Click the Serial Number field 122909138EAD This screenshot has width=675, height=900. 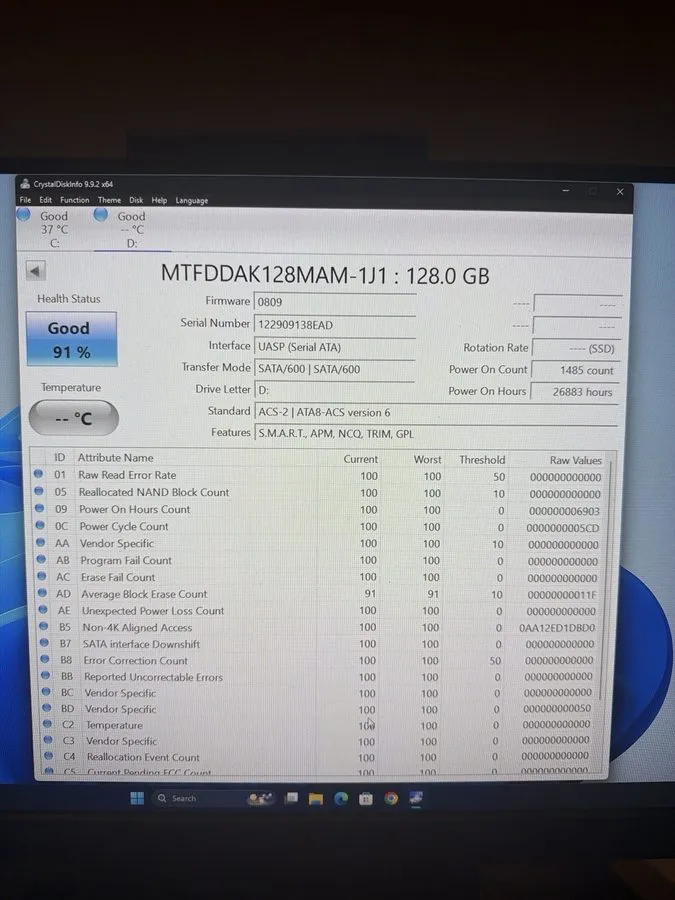pos(335,325)
